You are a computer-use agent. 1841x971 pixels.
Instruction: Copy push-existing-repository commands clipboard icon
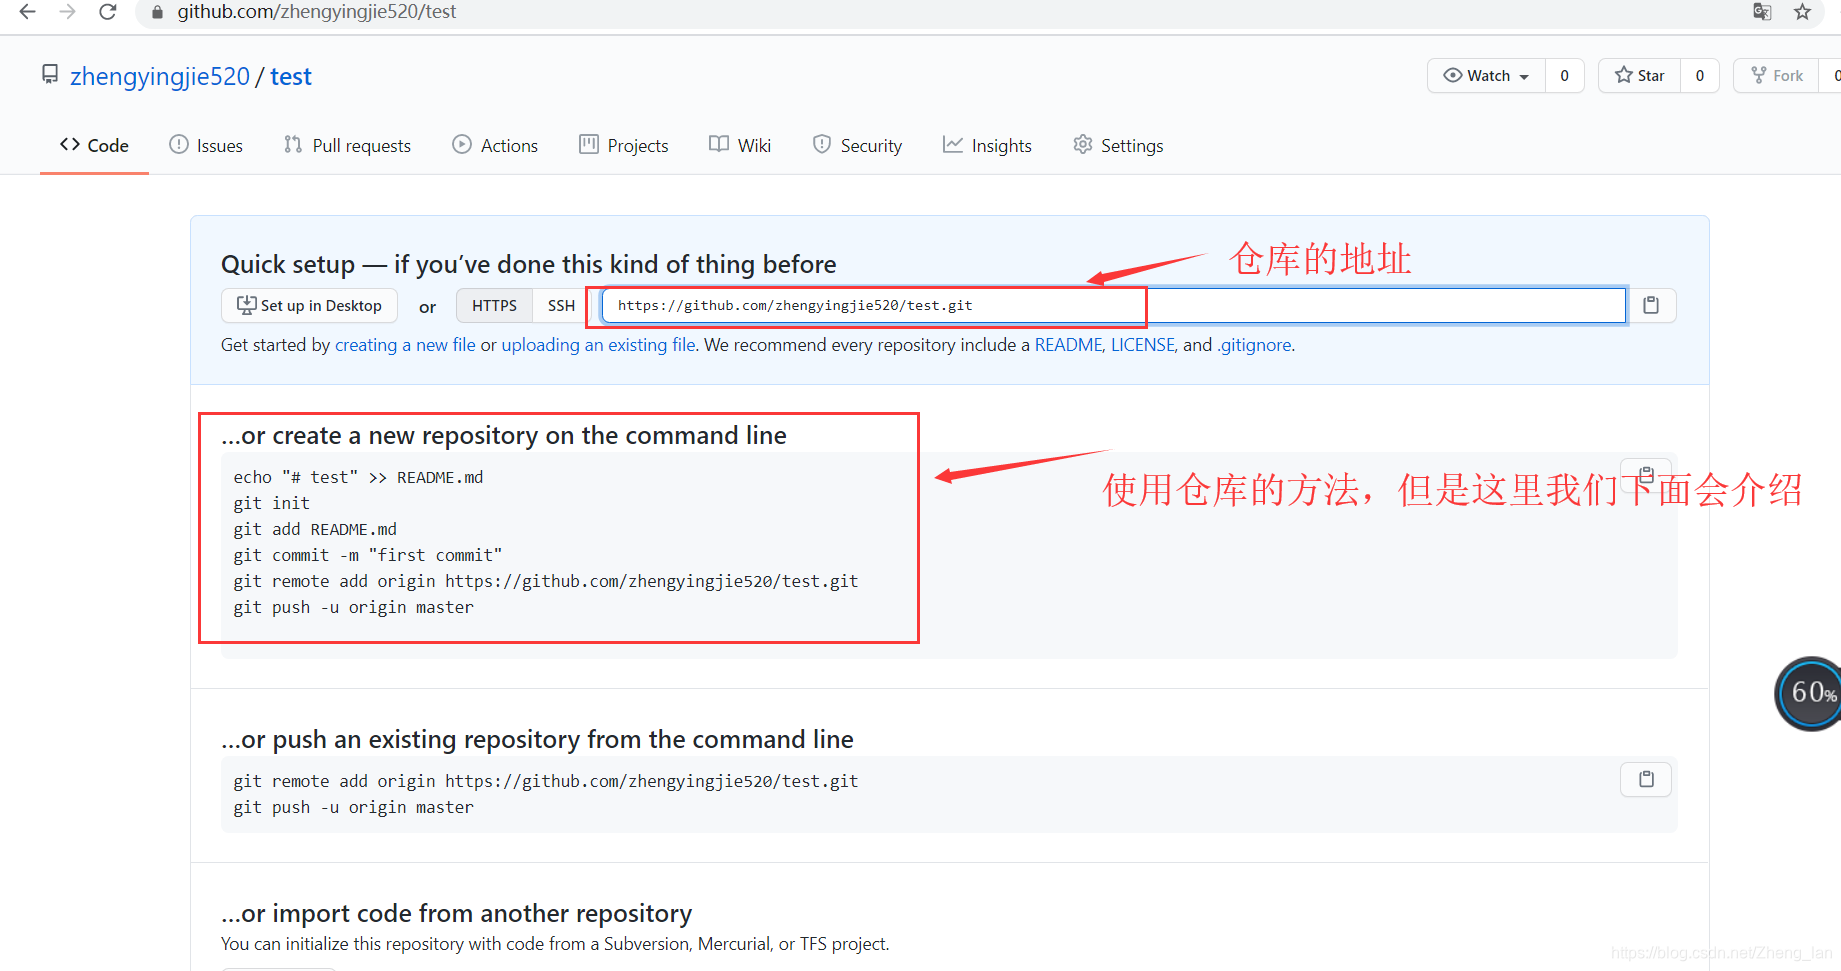[x=1646, y=779]
